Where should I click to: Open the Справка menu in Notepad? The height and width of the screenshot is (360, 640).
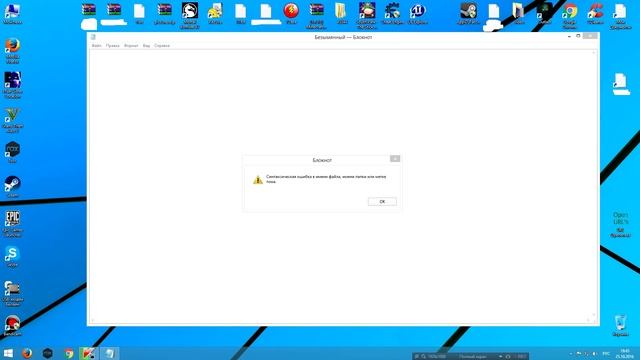[x=162, y=46]
